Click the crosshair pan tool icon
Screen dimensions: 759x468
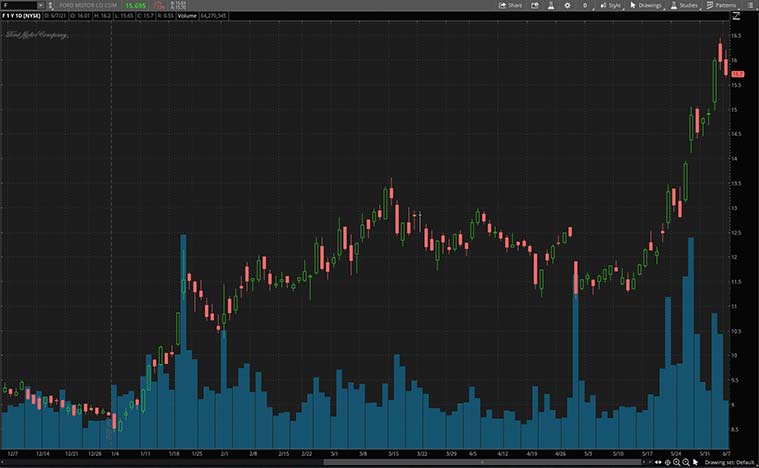pos(668,462)
